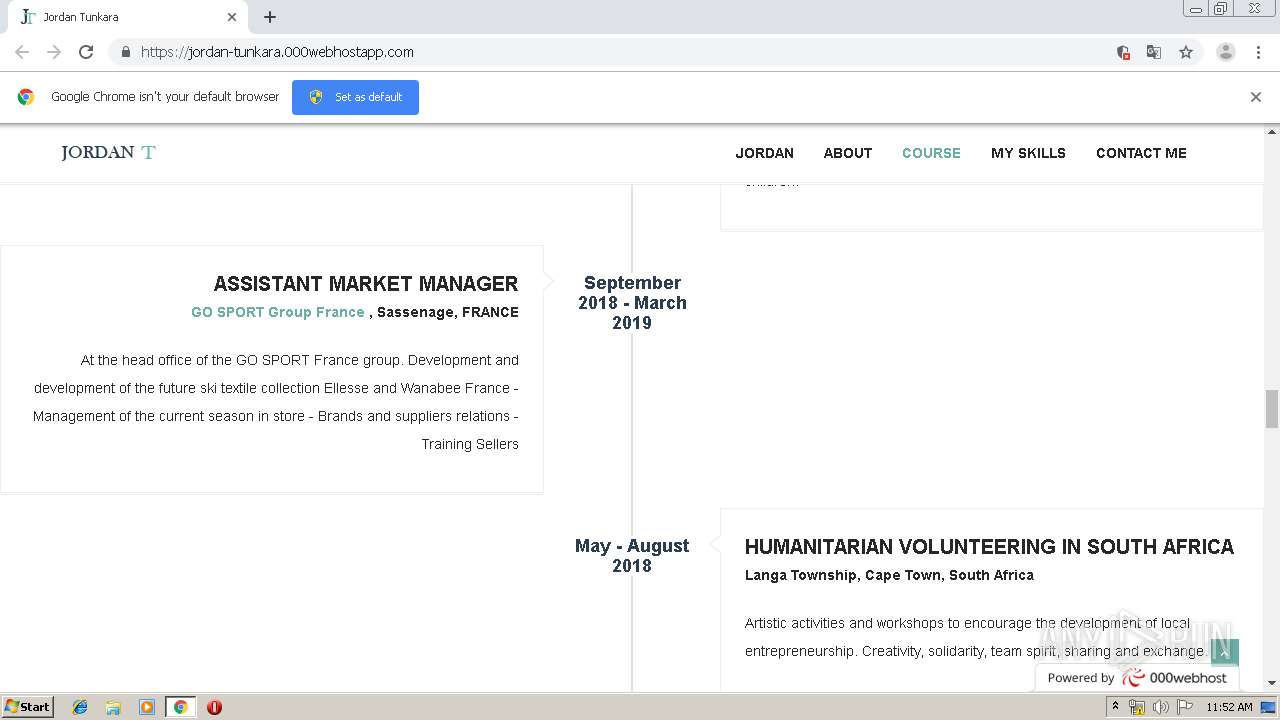The width and height of the screenshot is (1280, 720).
Task: Select the Jordan Tunkara browser tab
Action: pyautogui.click(x=128, y=17)
